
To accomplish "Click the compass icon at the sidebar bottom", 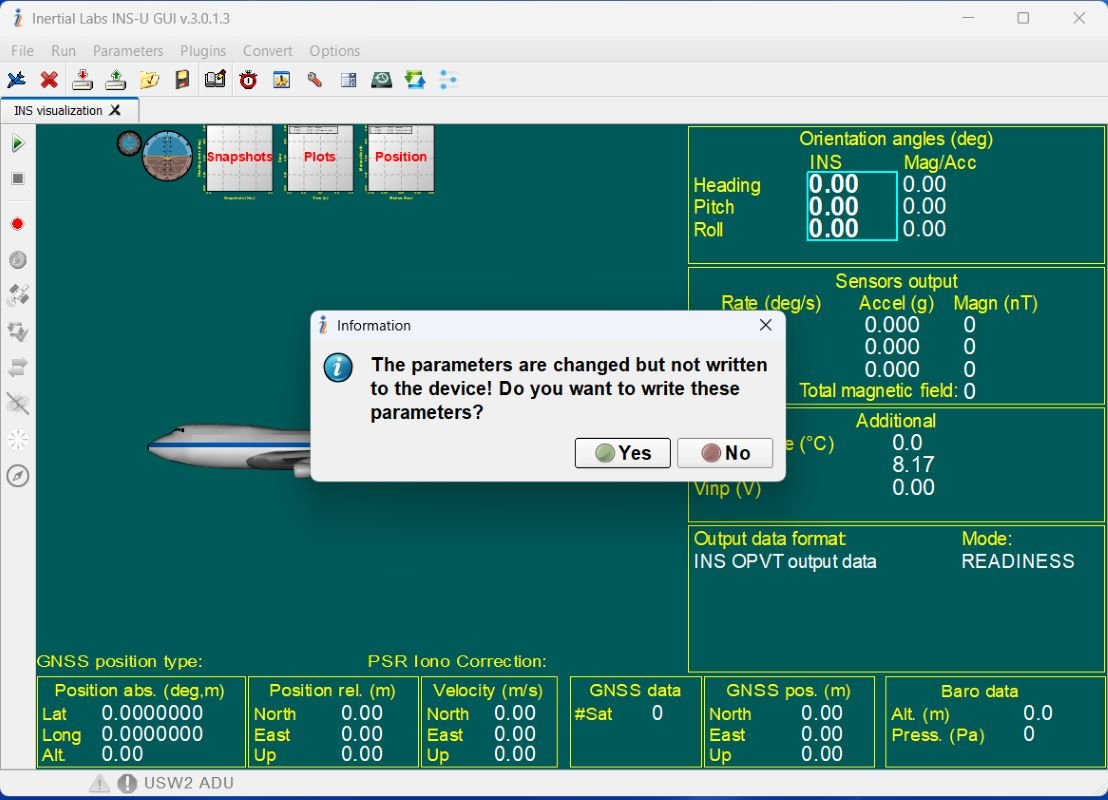I will [16, 476].
